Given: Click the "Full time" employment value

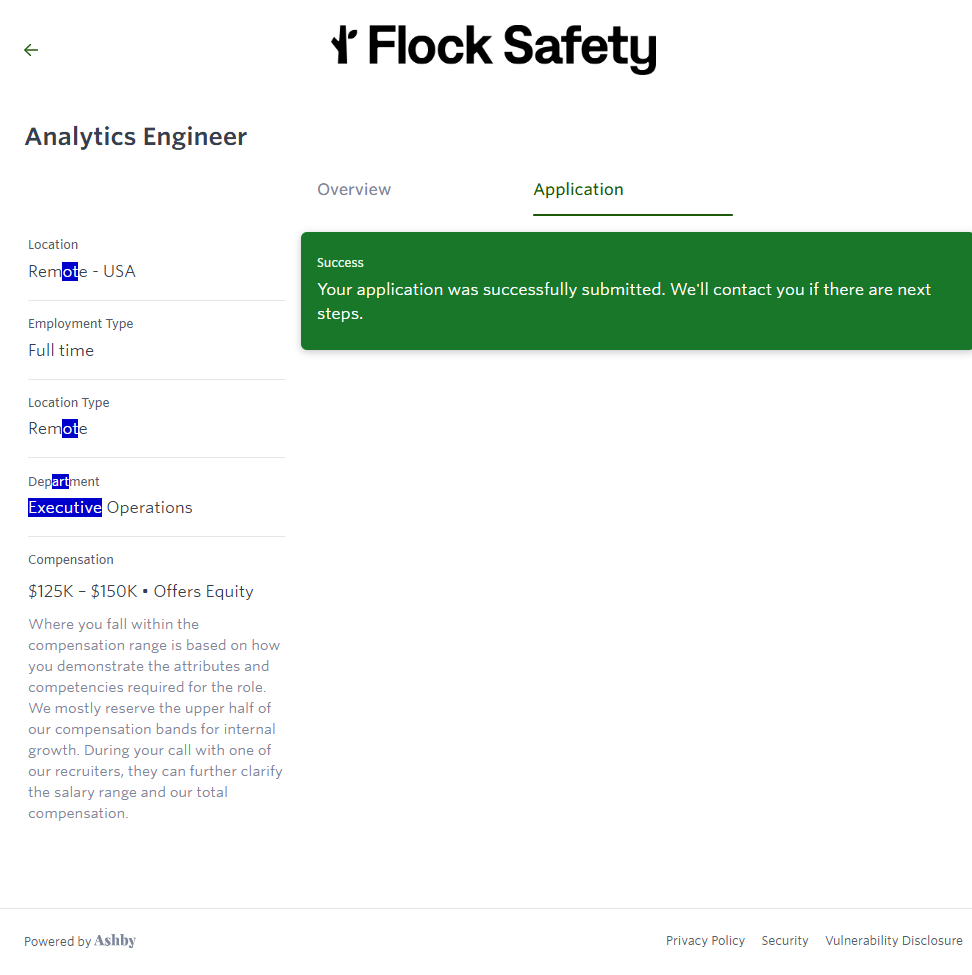Looking at the screenshot, I should point(61,350).
